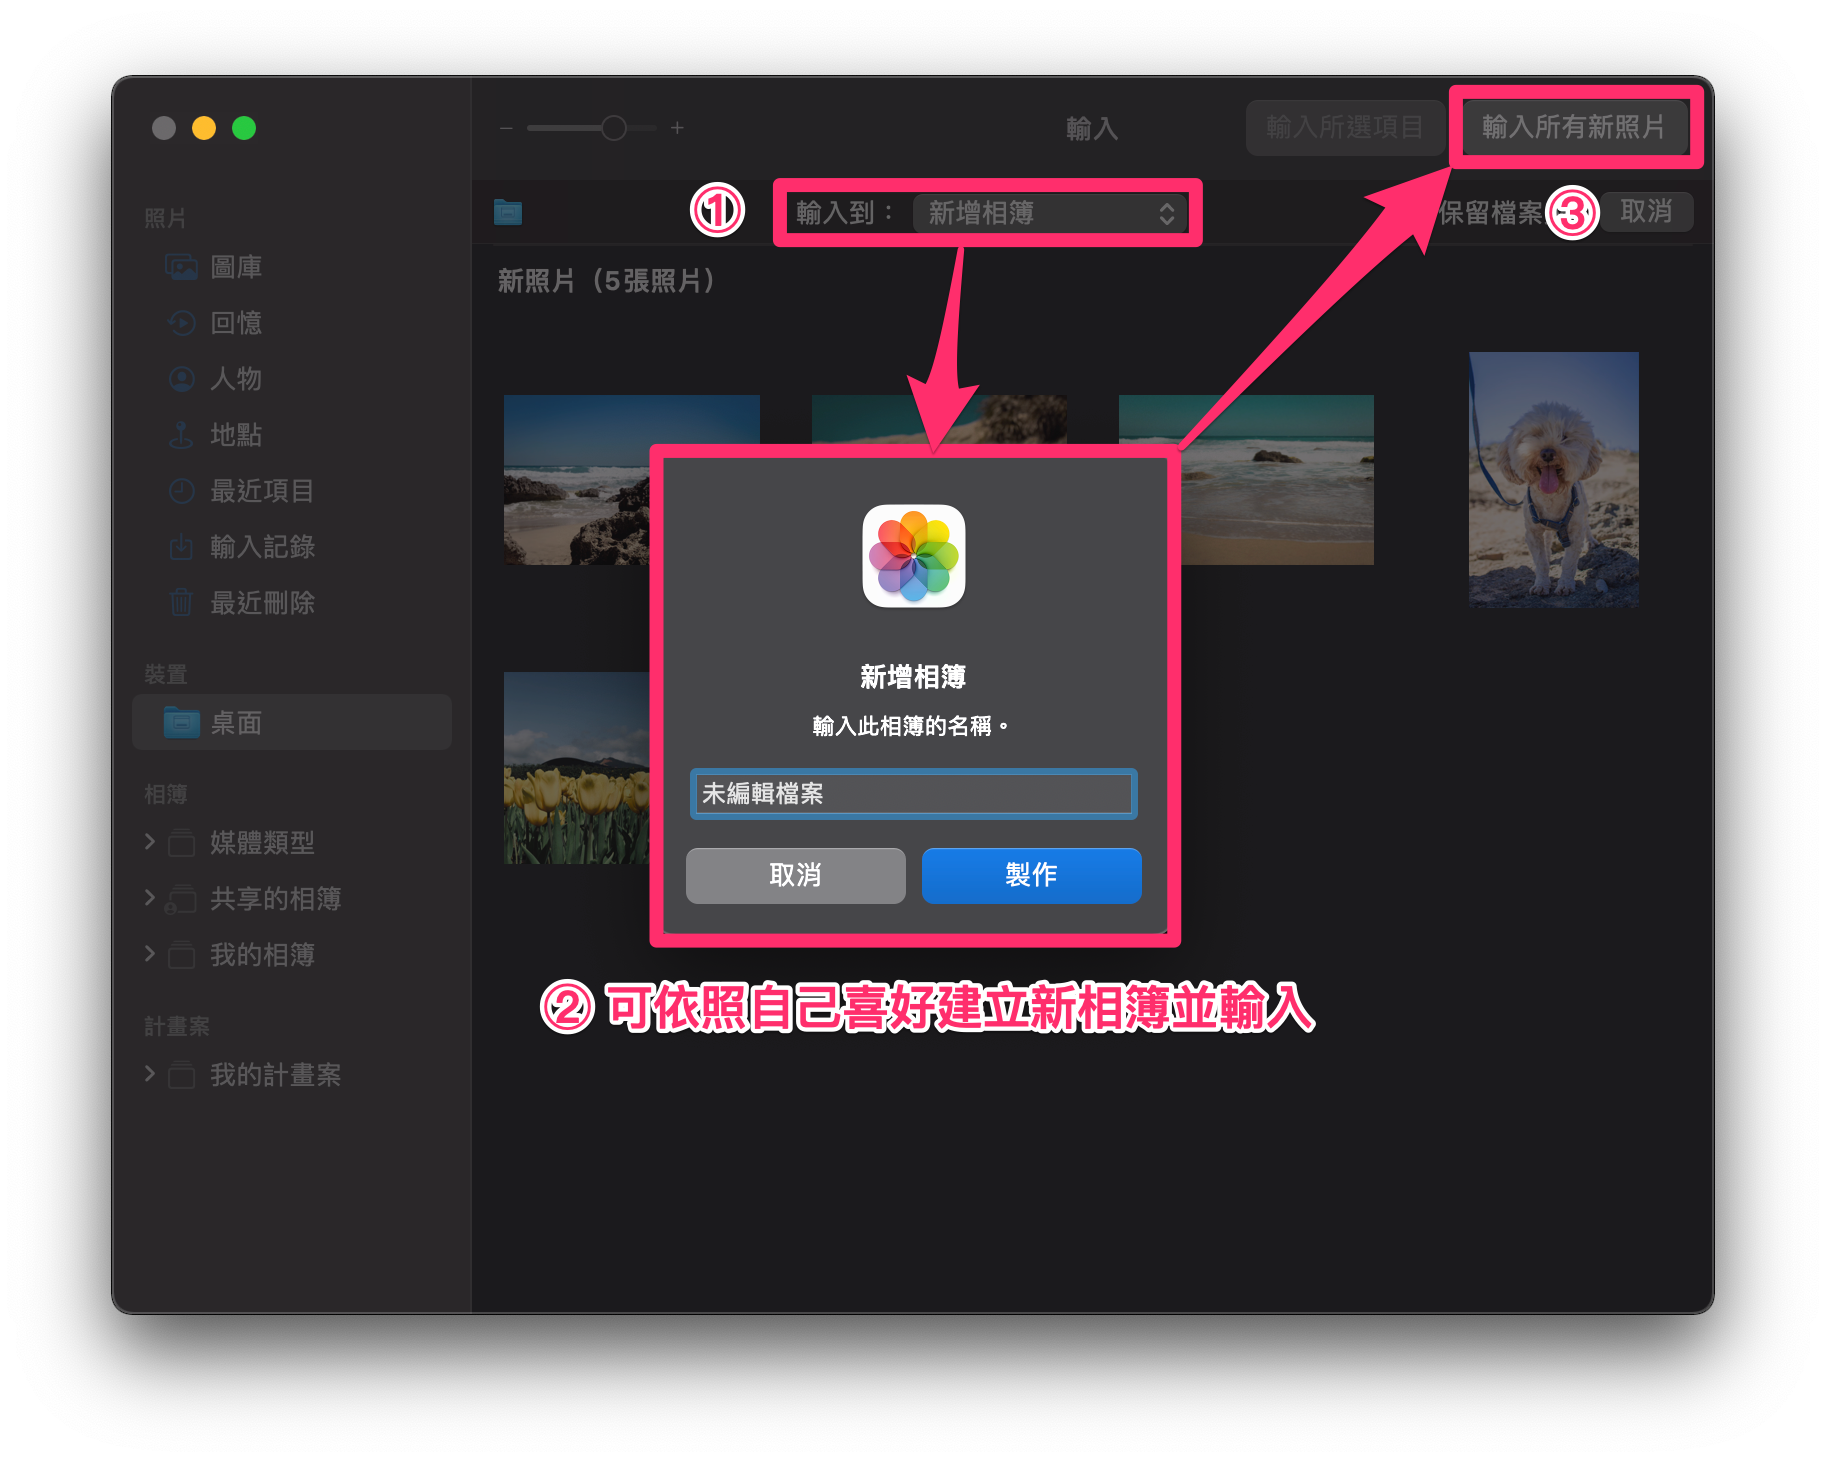Adjust the thumbnail size slider
This screenshot has width=1826, height=1462.
592,128
